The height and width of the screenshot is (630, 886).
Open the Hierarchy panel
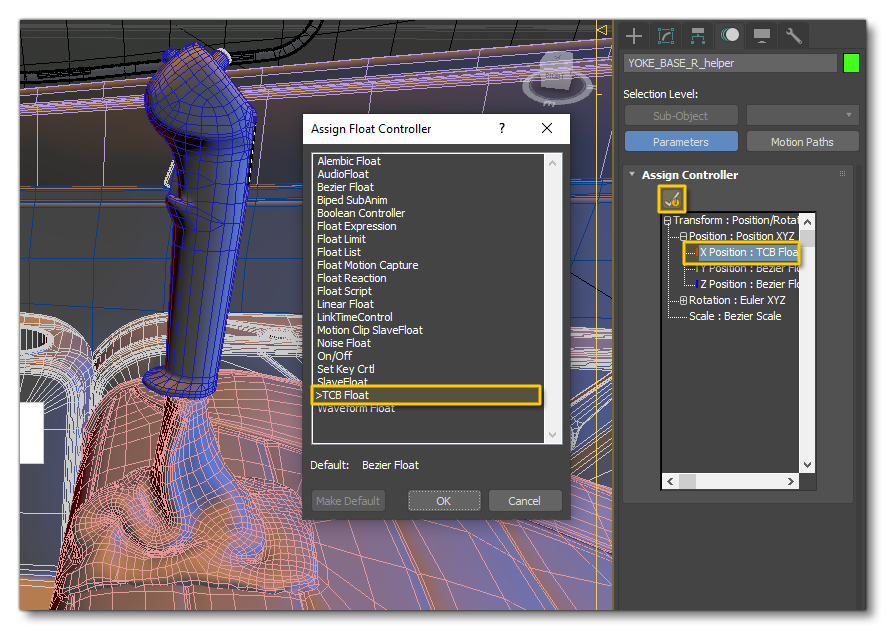tap(697, 35)
